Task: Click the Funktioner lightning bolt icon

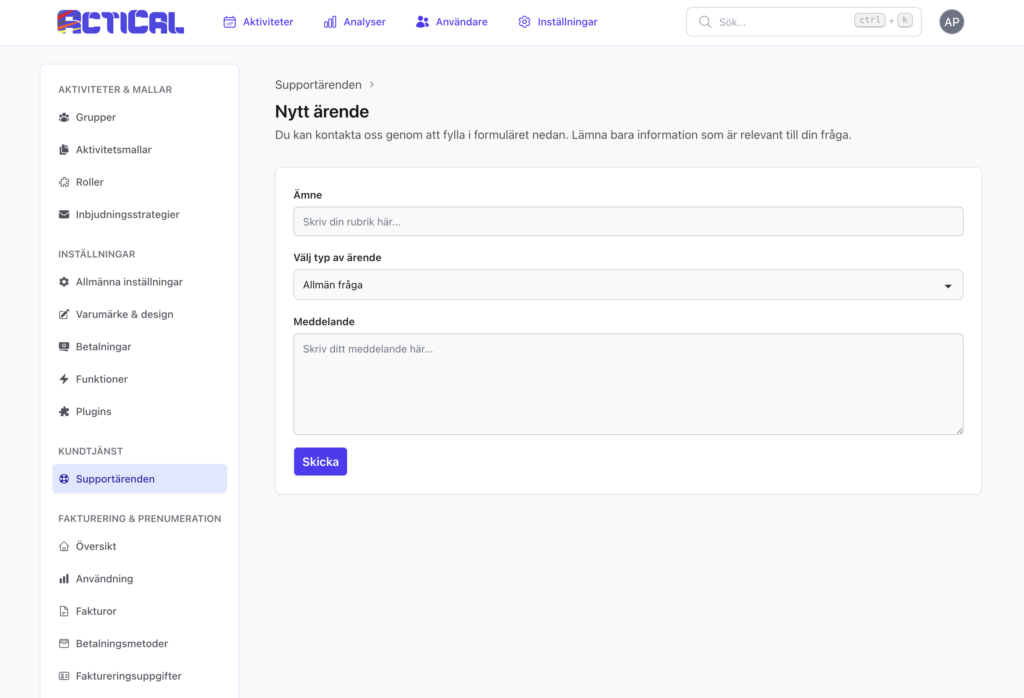Action: coord(64,379)
